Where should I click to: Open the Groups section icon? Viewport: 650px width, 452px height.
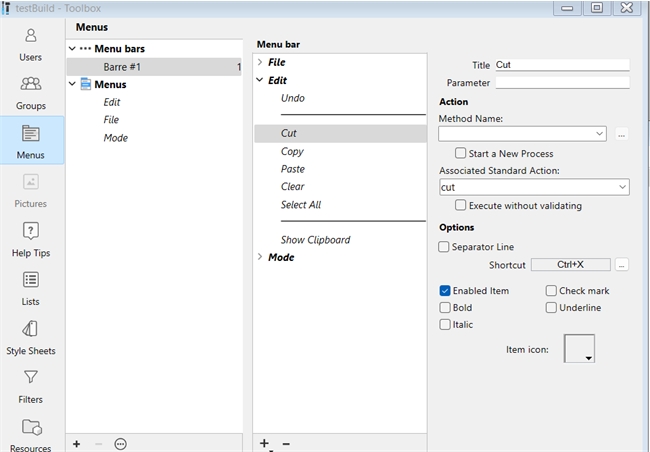(31, 84)
